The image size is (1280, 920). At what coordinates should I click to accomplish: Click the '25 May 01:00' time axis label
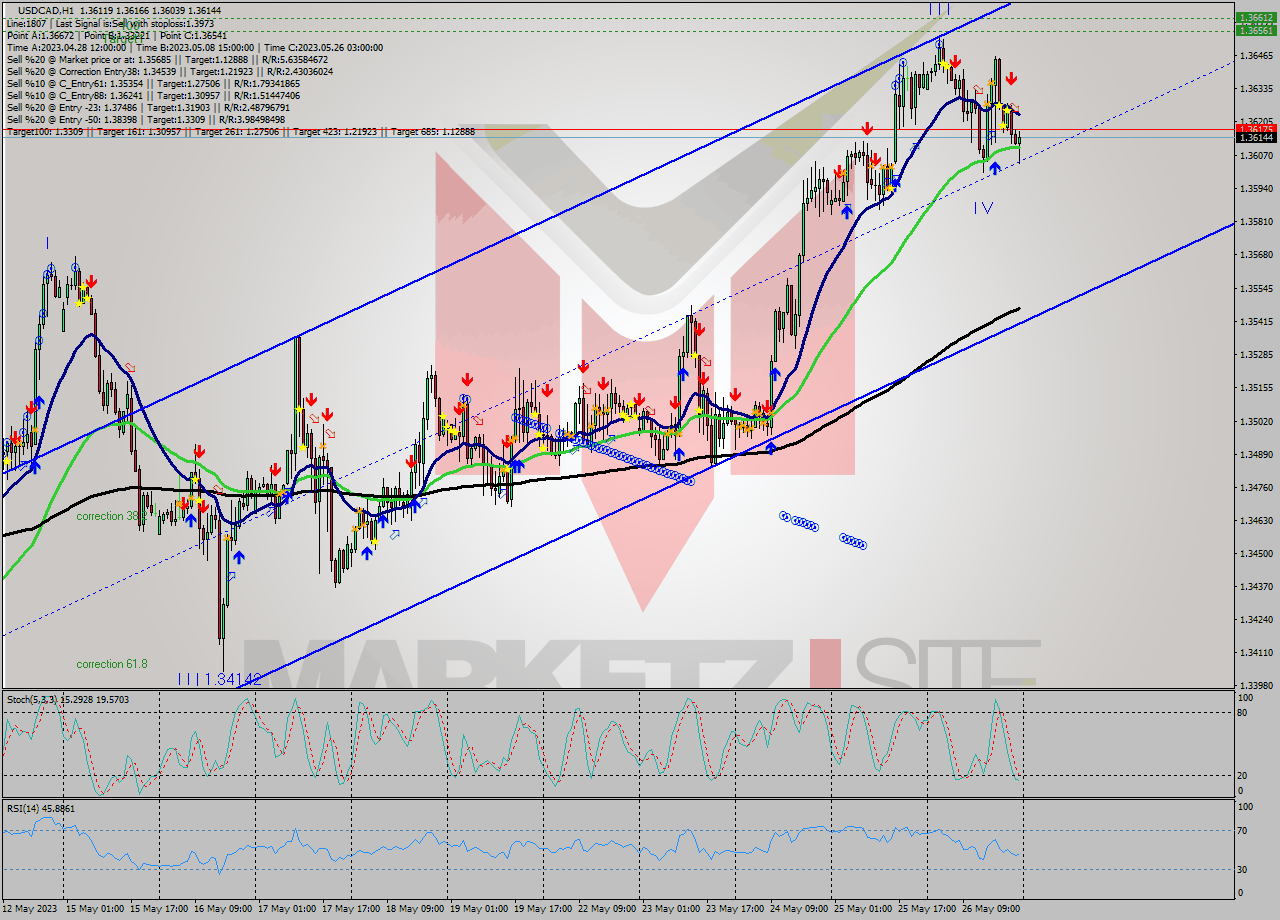pos(862,908)
